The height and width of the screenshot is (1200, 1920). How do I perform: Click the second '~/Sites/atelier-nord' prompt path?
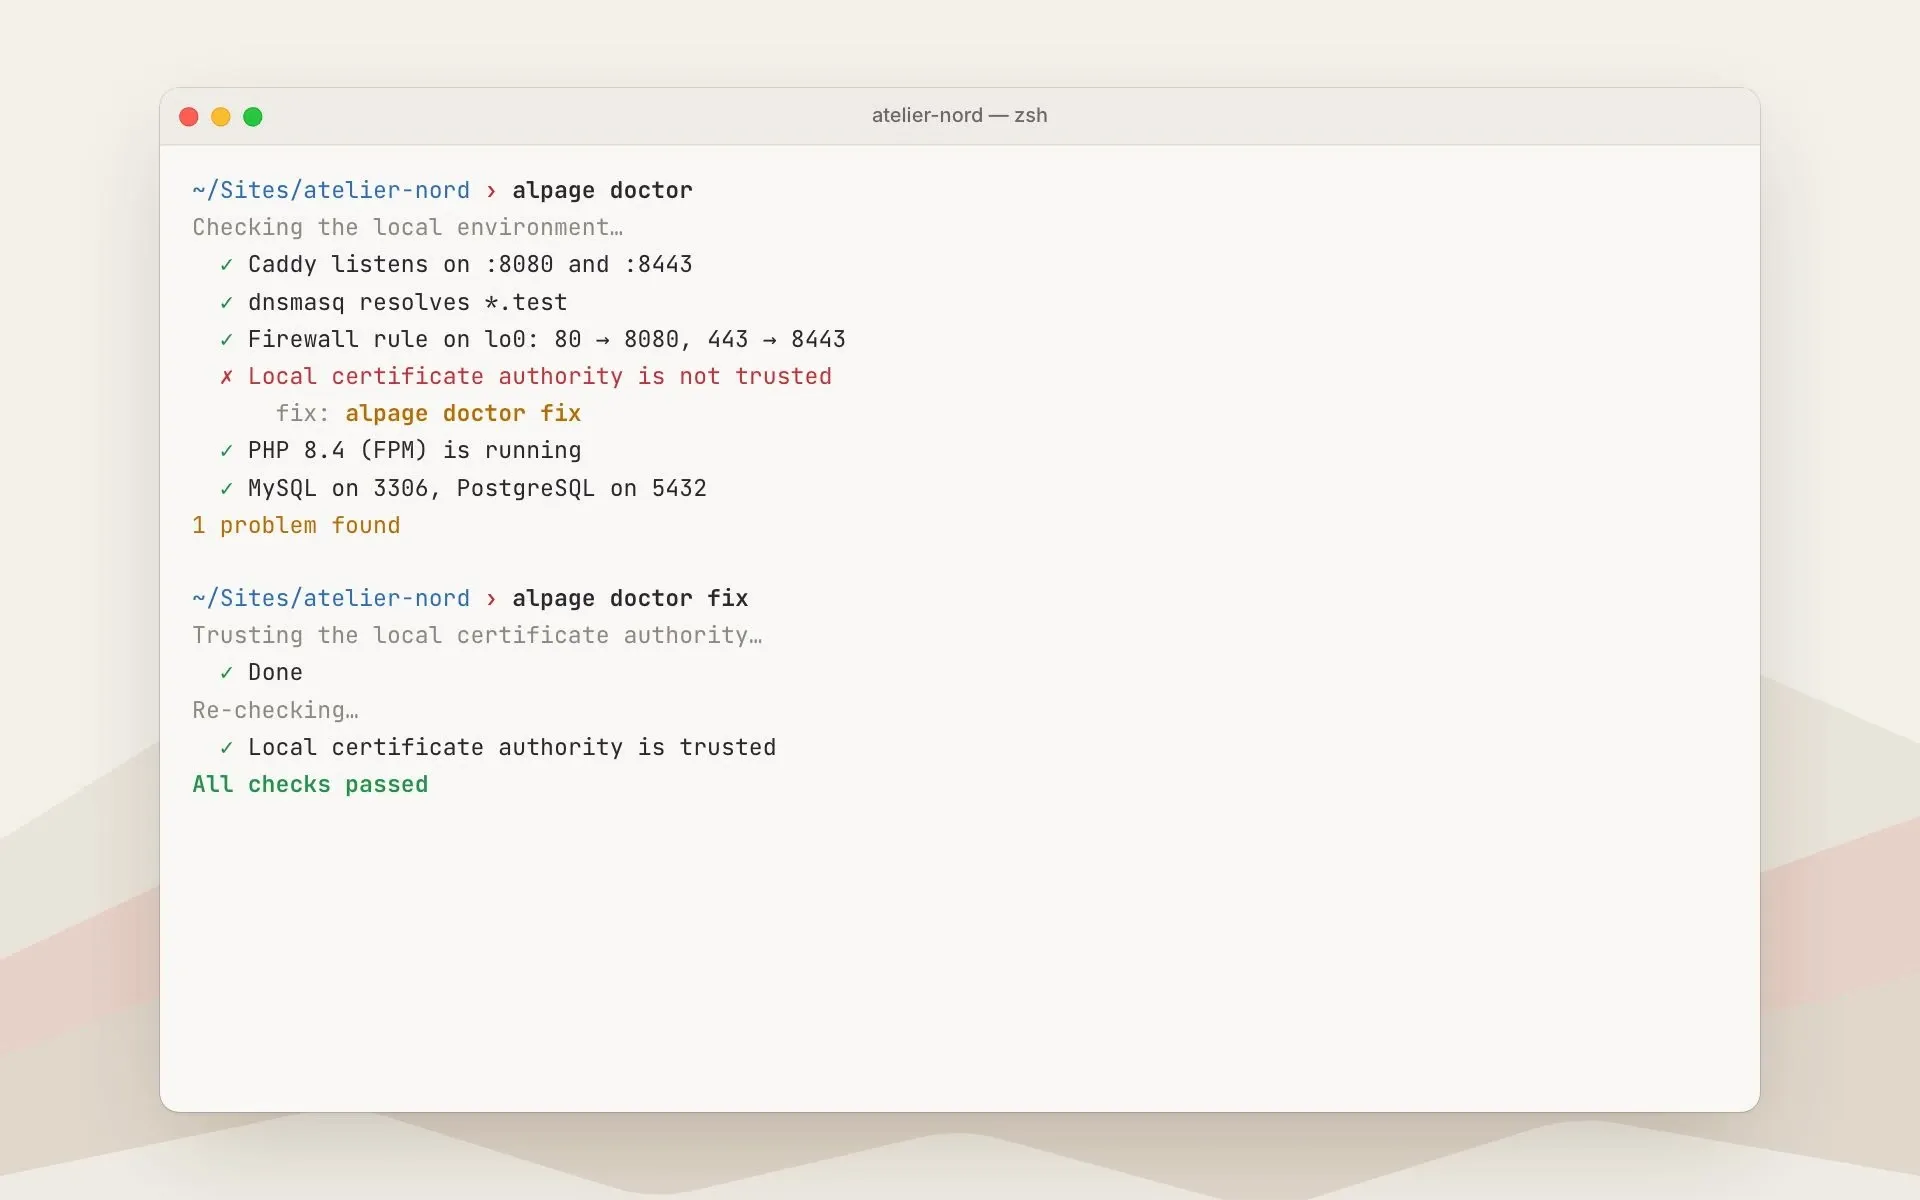tap(331, 598)
